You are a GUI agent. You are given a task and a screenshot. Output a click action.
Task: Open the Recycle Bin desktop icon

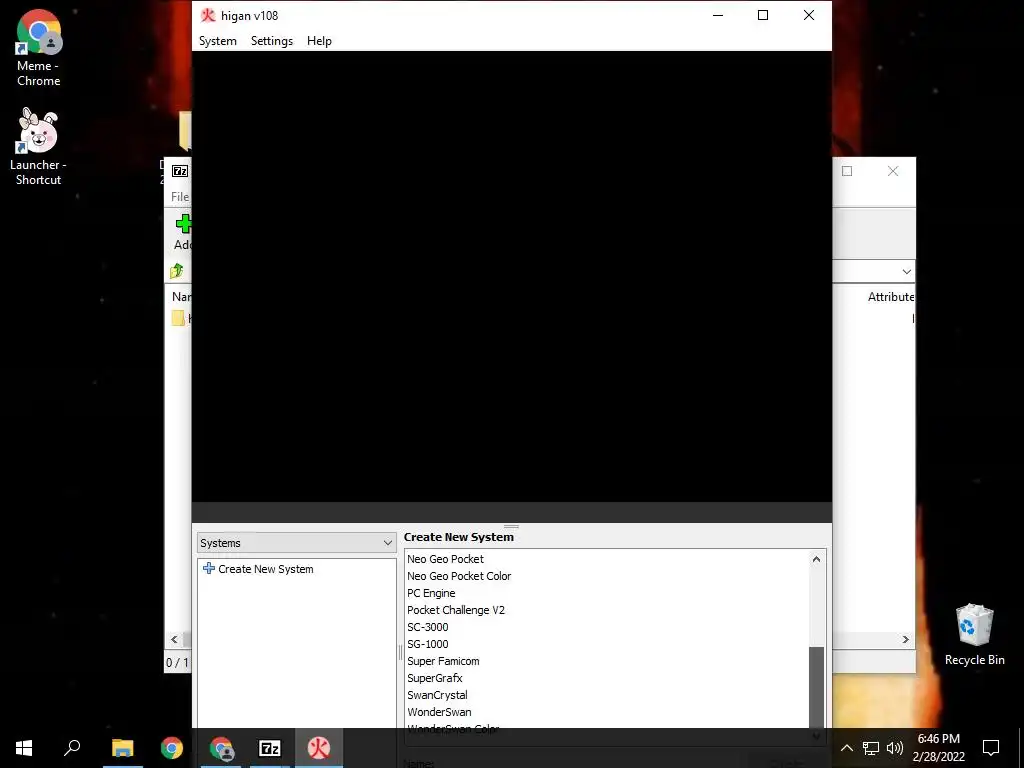tap(974, 635)
